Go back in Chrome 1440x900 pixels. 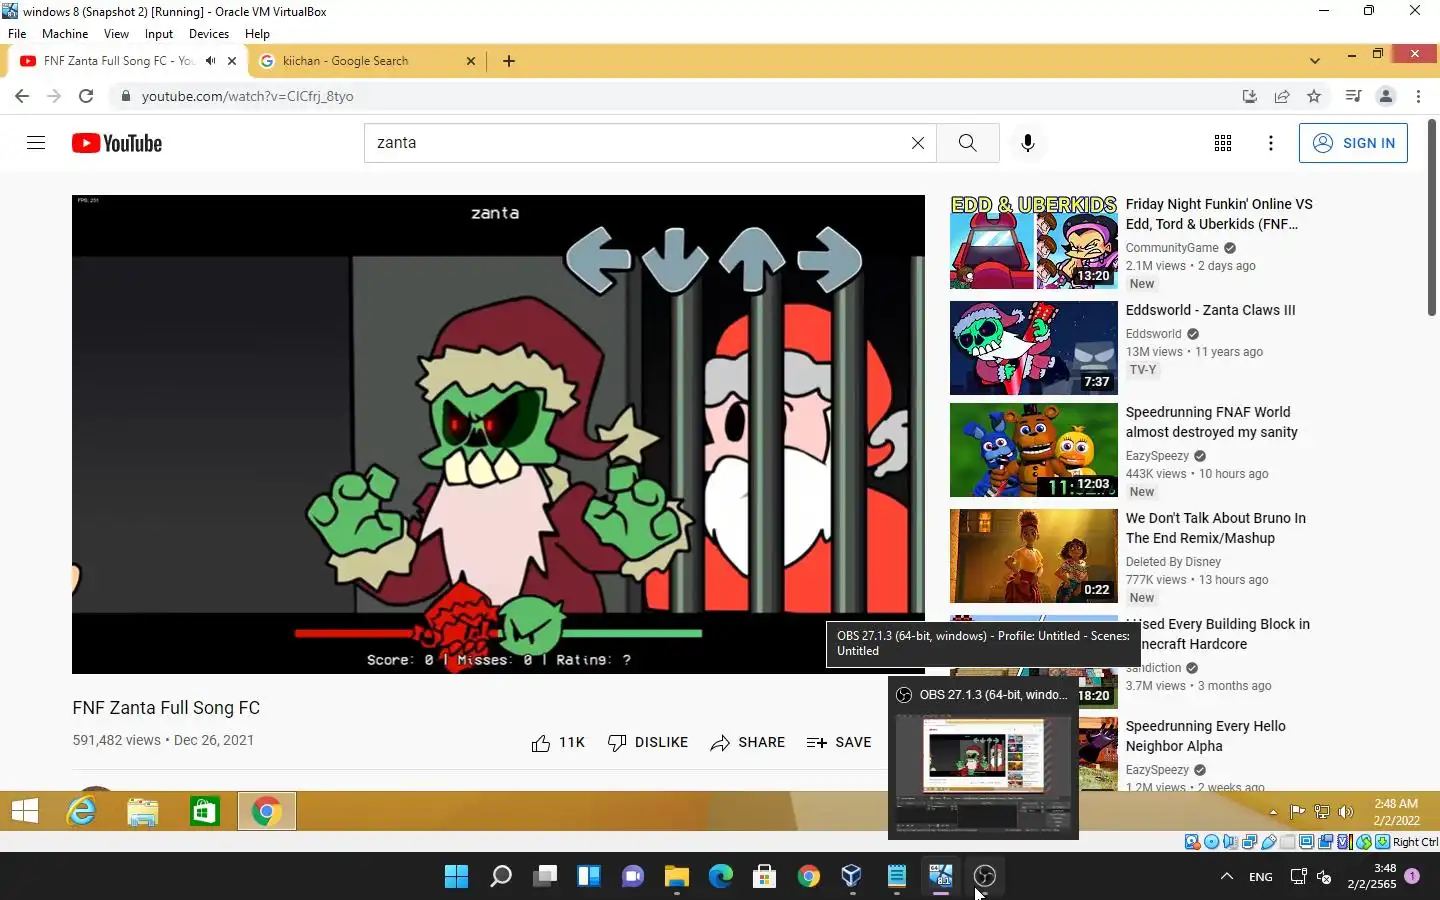22,96
